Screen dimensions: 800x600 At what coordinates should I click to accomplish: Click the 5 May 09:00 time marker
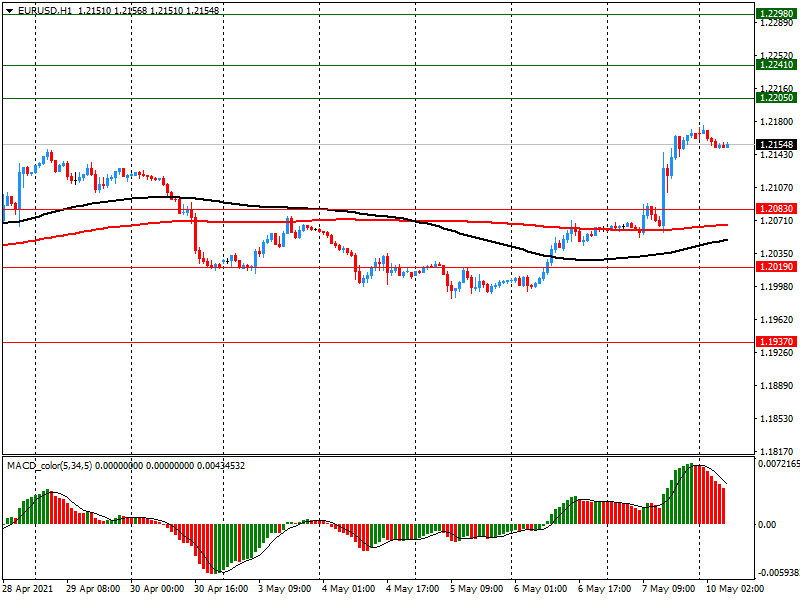[x=477, y=589]
